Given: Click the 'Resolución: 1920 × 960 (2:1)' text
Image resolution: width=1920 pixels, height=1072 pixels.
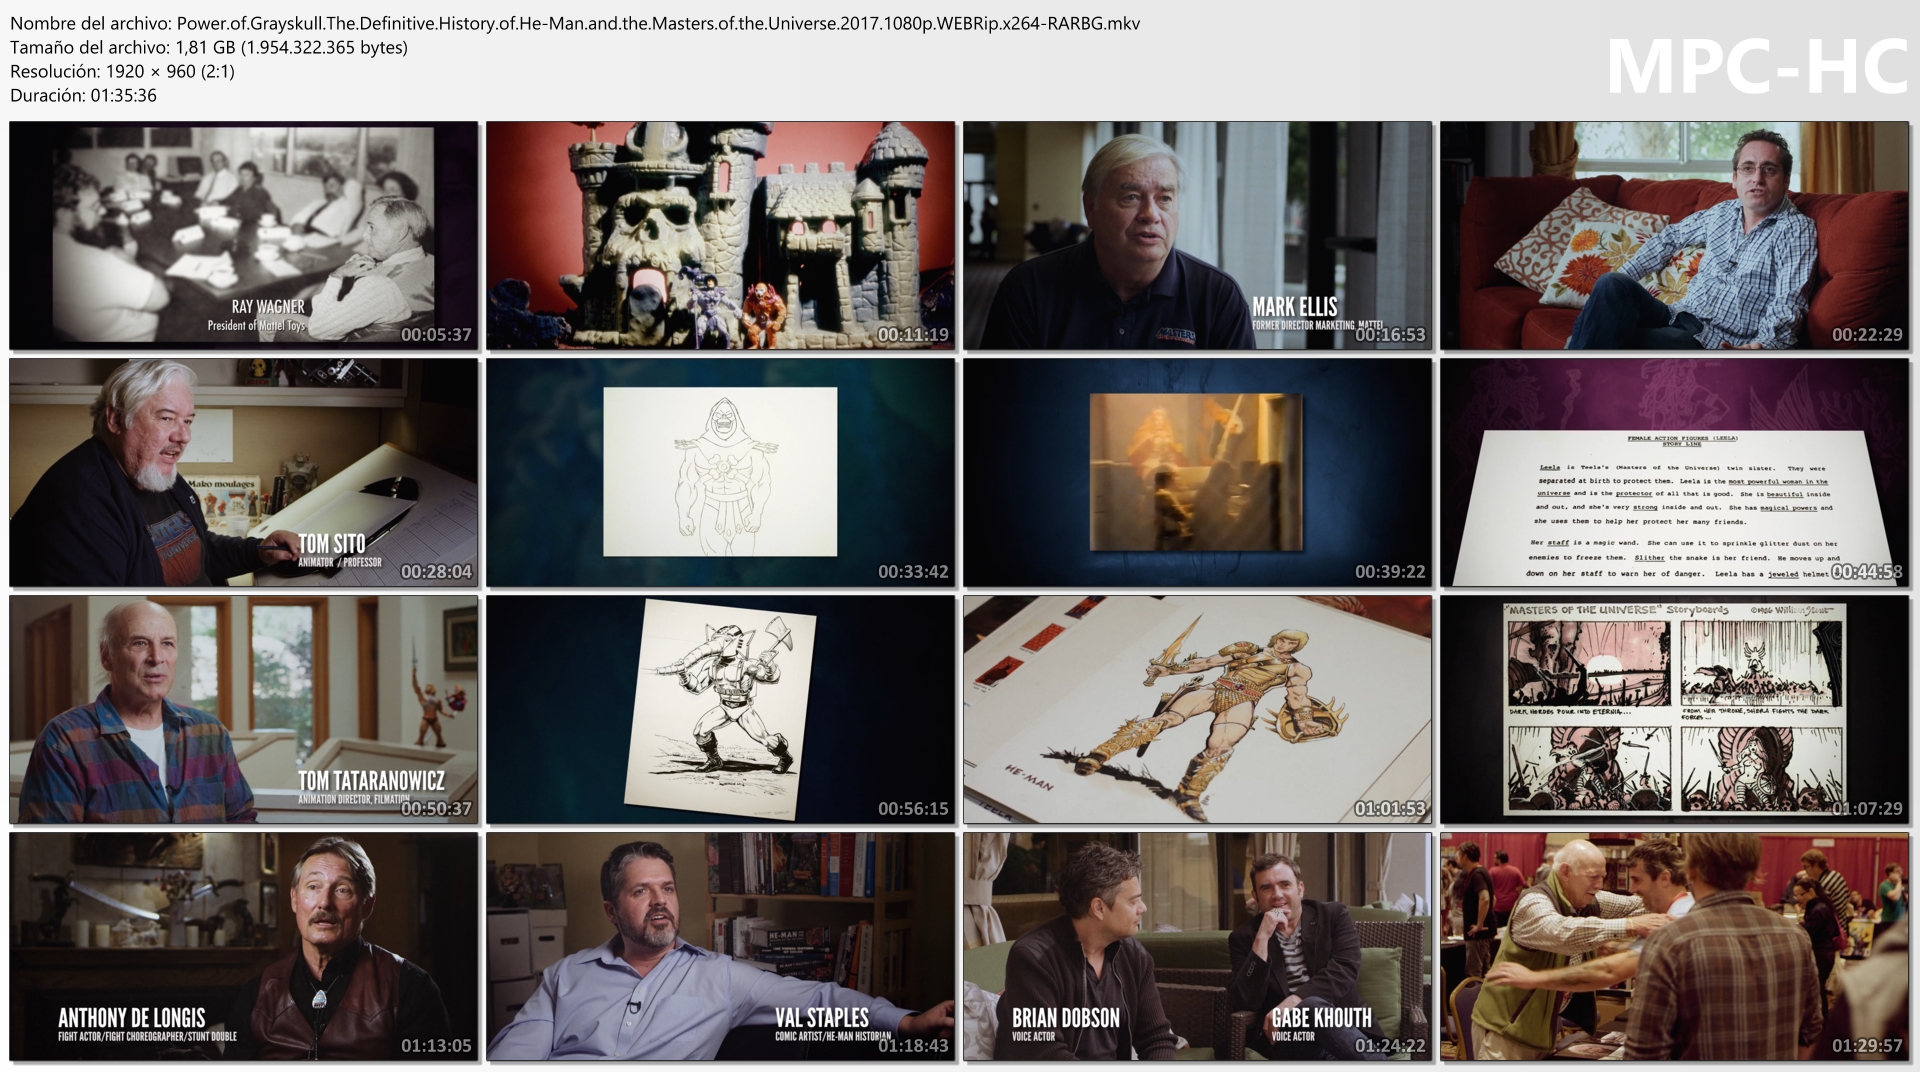Looking at the screenshot, I should point(122,71).
